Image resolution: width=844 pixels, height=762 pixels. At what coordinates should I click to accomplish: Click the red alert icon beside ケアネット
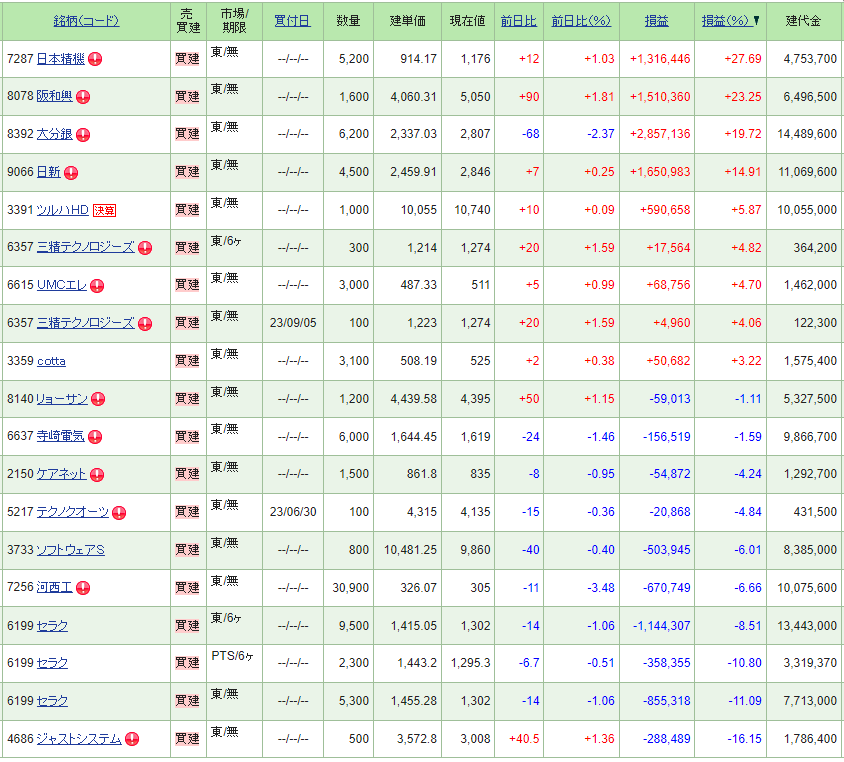97,475
